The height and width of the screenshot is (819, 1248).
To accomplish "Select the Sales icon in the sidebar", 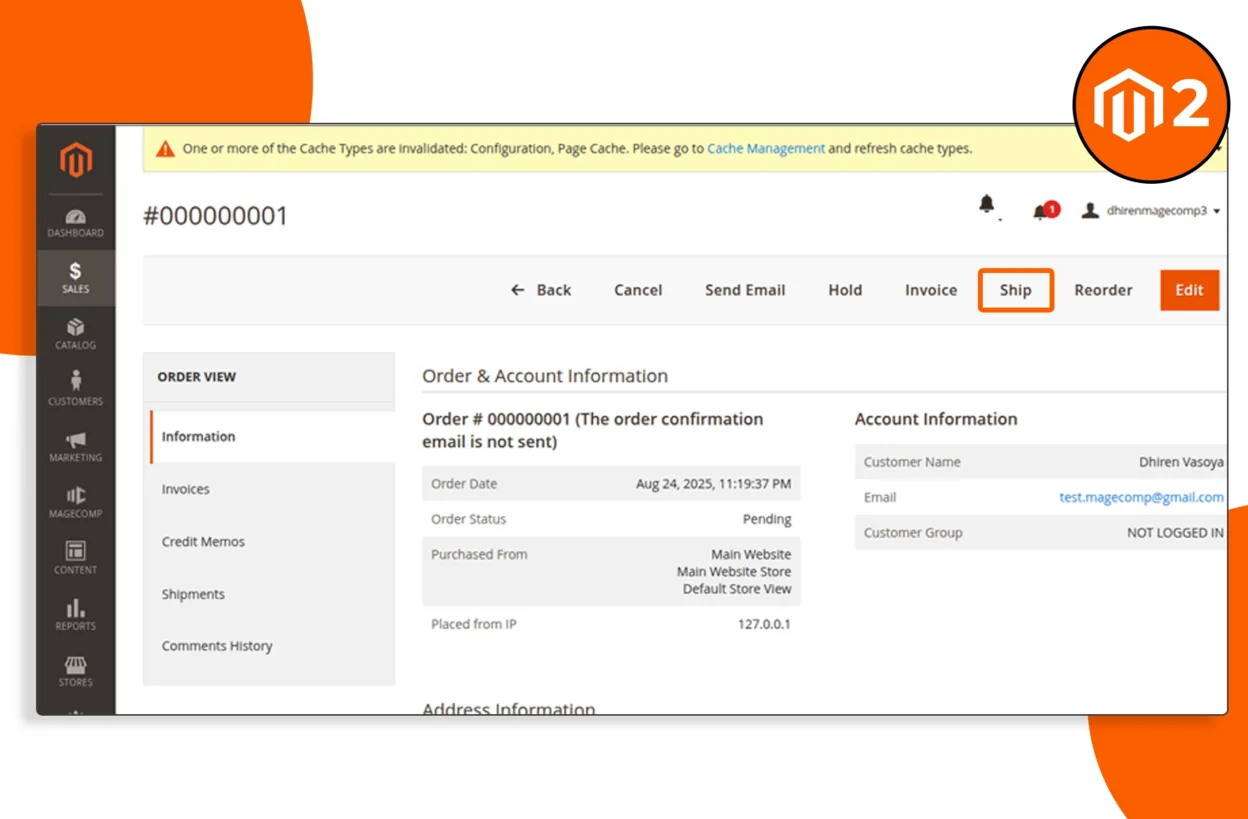I will click(x=75, y=278).
